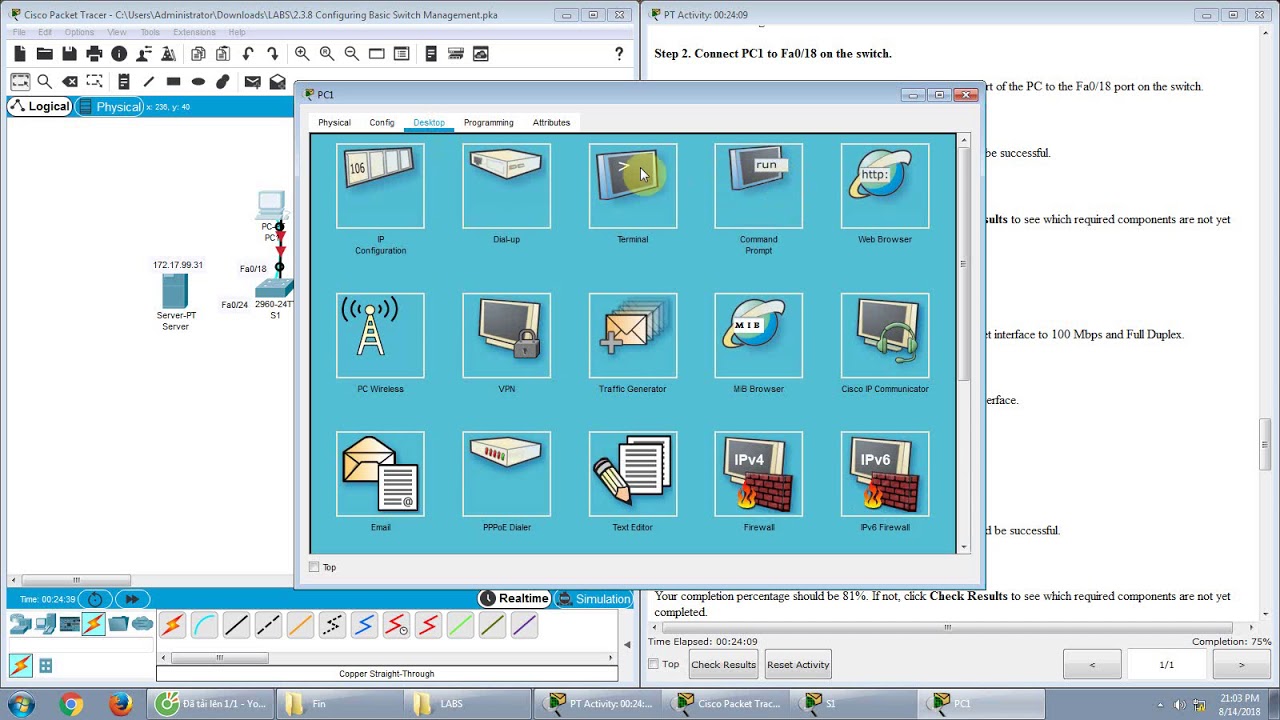1280x720 pixels.
Task: Click the Help question mark icon
Action: (619, 54)
